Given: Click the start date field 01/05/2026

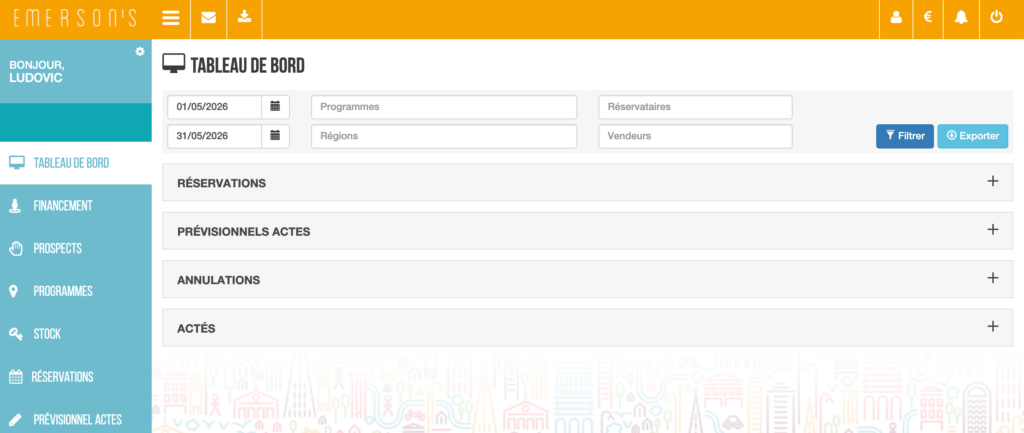Looking at the screenshot, I should click(x=214, y=106).
